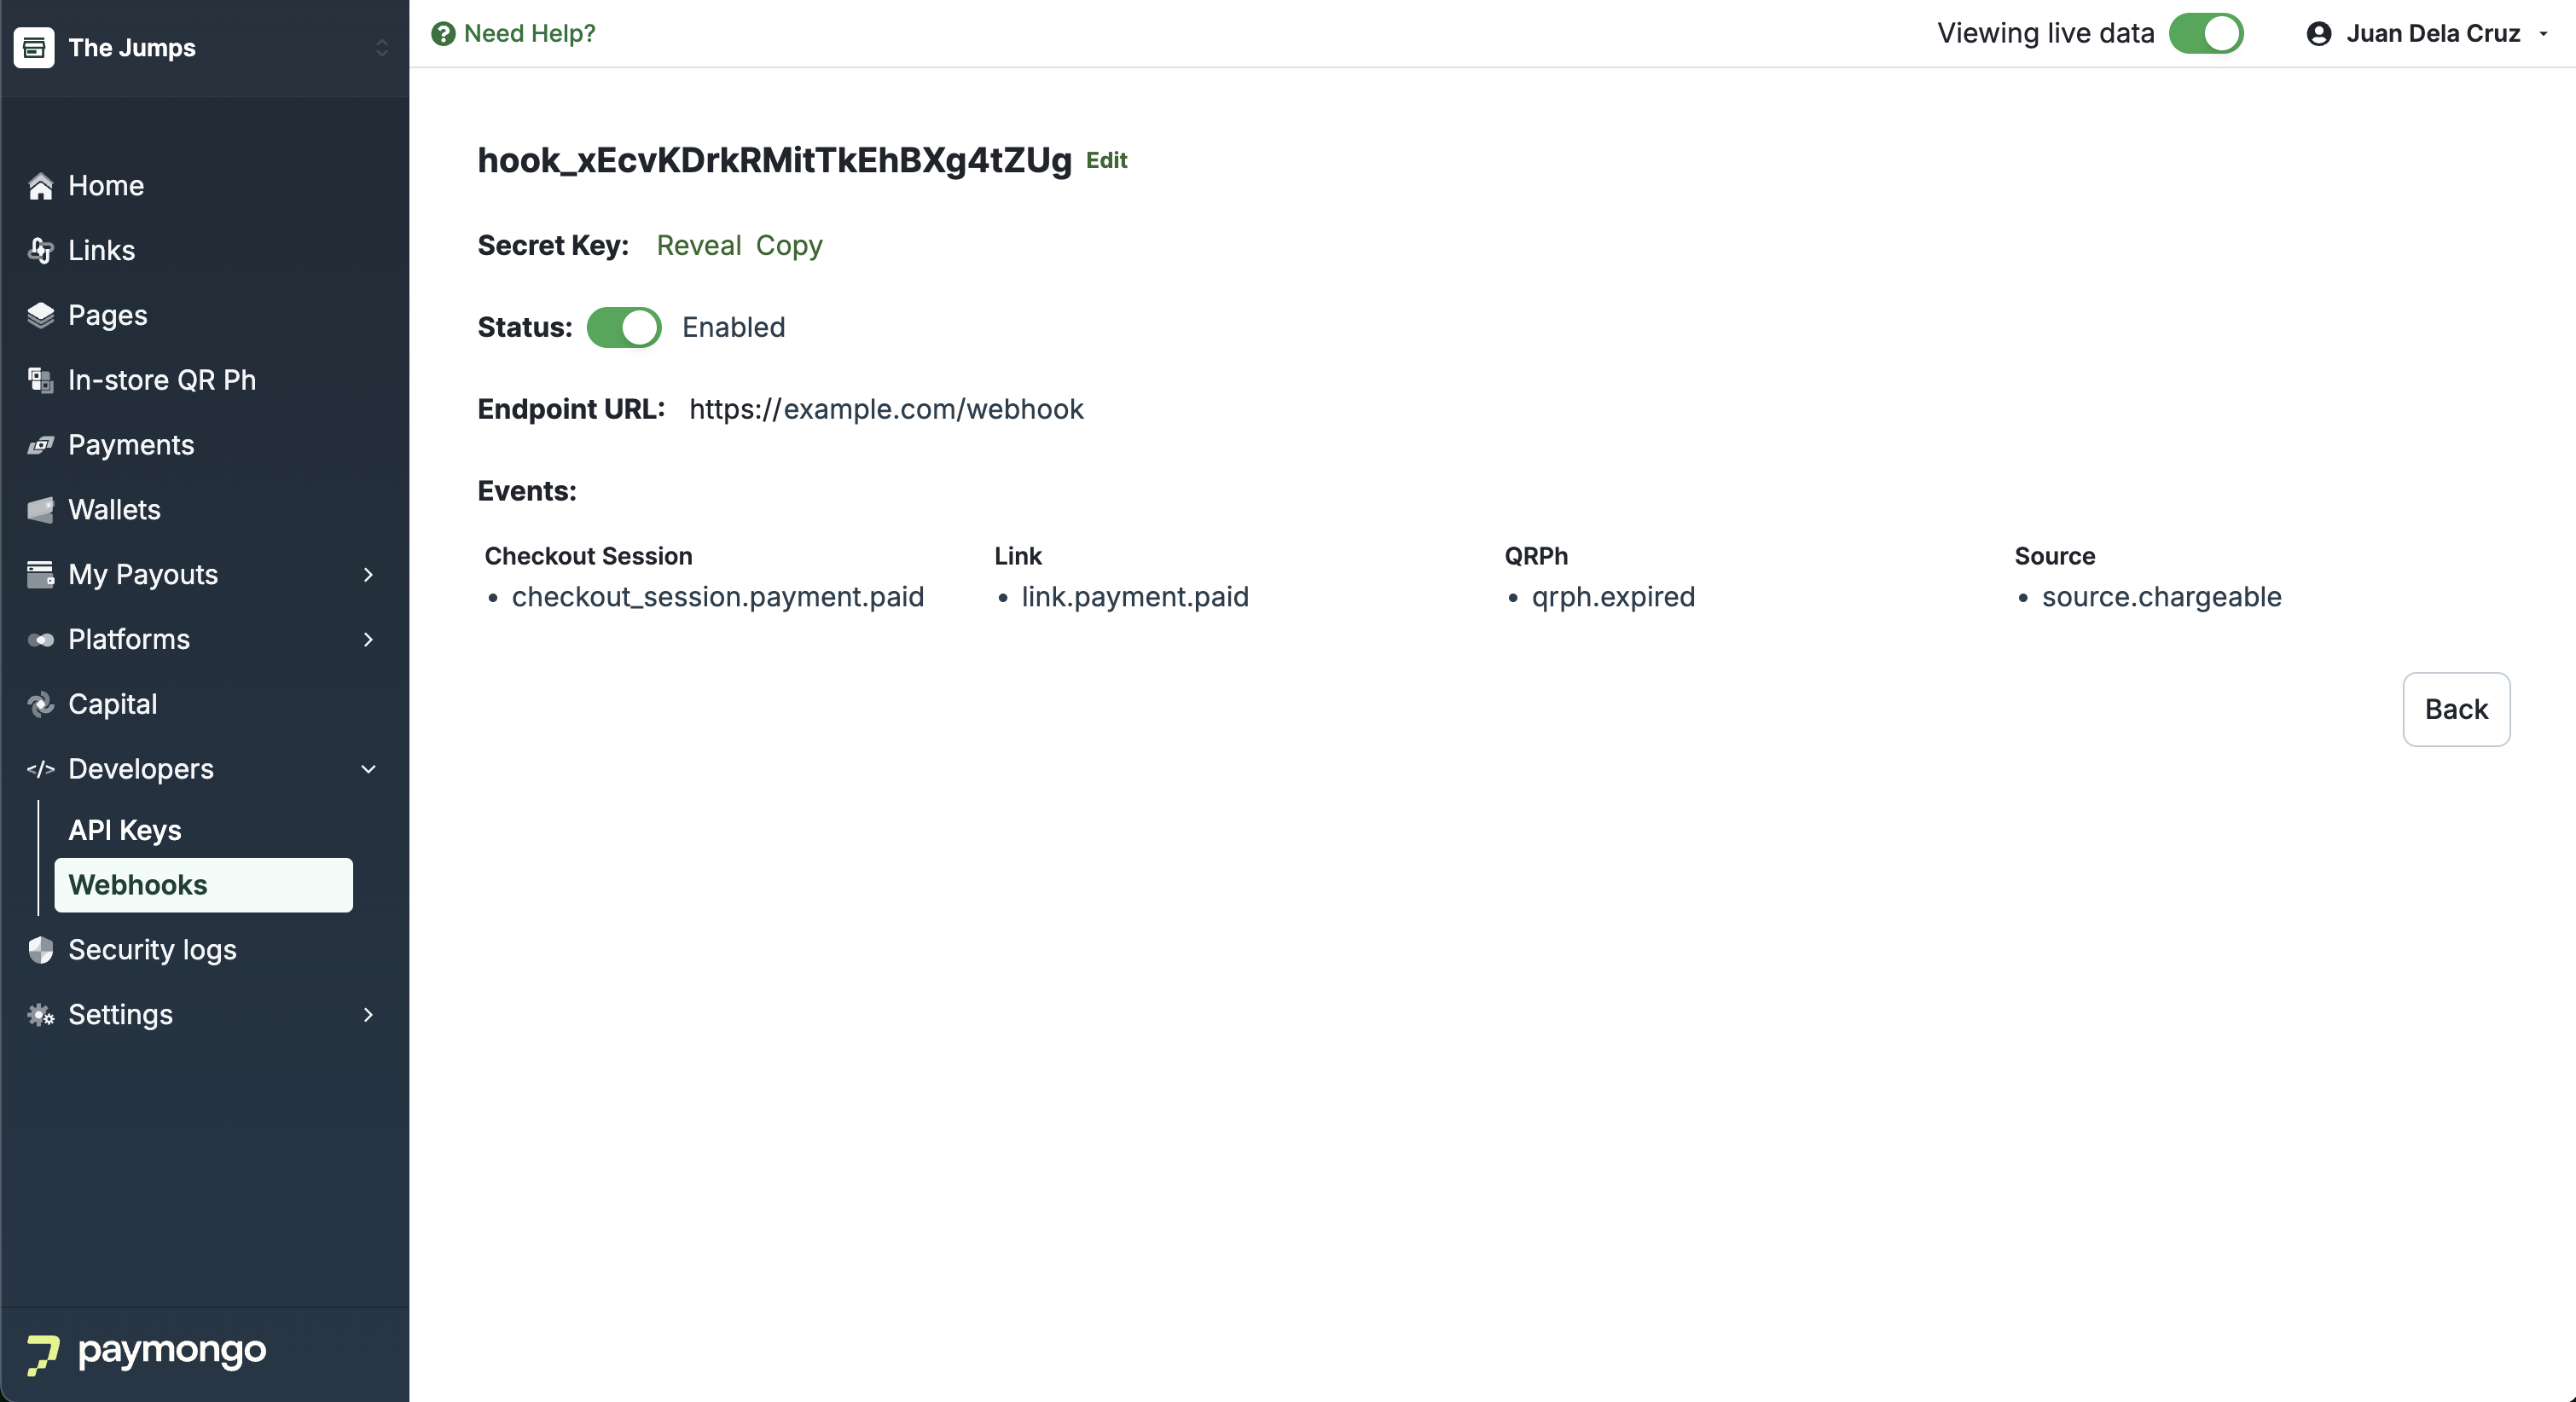Click the Platforms icon
Viewport: 2576px width, 1402px height.
(40, 640)
